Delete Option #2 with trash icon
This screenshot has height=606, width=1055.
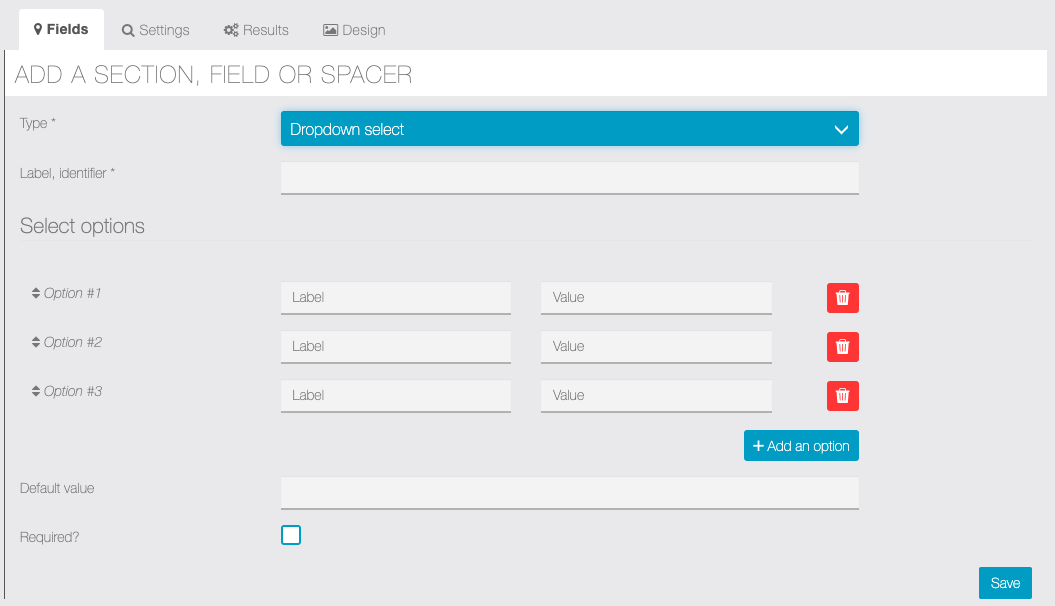click(x=842, y=347)
